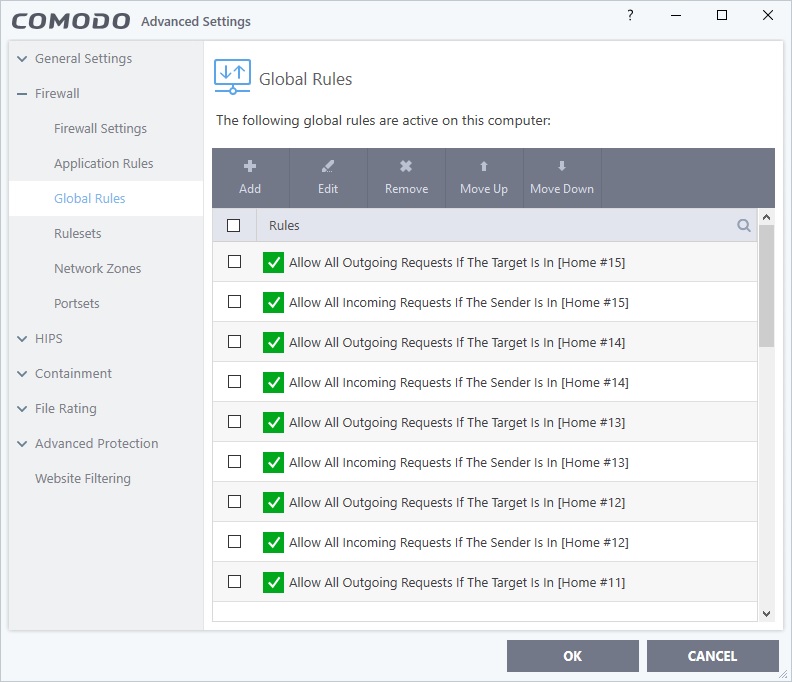The height and width of the screenshot is (682, 792).
Task: Open rule search with magnifier icon
Action: click(744, 226)
